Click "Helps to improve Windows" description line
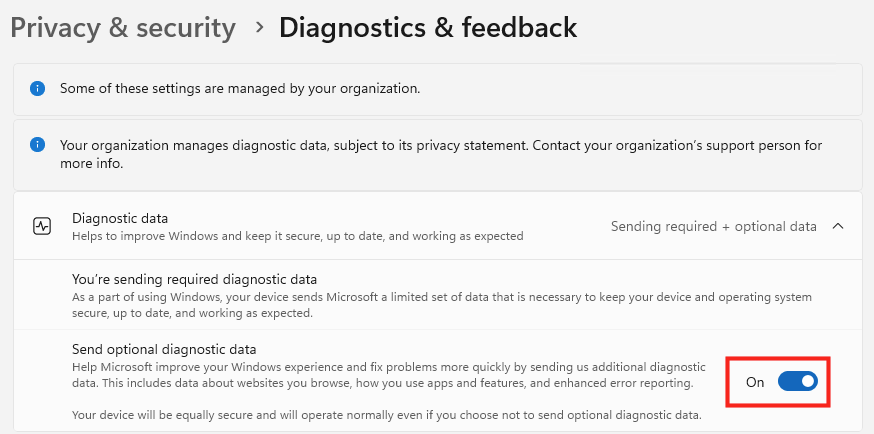Screen dimensions: 874x434 (x=297, y=236)
